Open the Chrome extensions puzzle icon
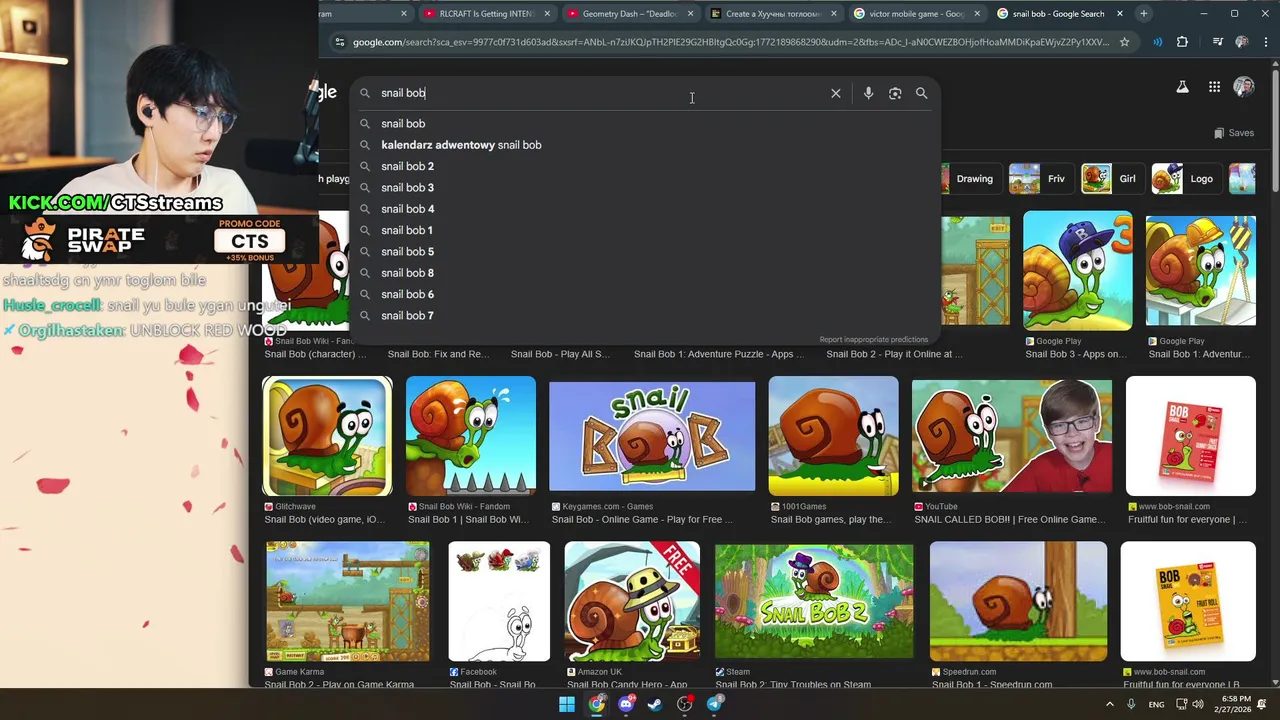Viewport: 1280px width, 720px height. [1182, 42]
